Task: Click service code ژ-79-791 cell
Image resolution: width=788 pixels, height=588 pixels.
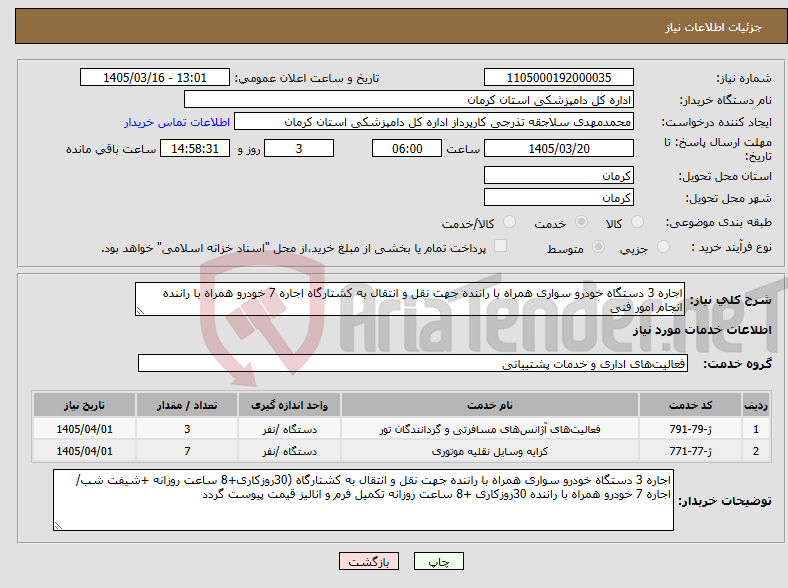Action: point(691,429)
